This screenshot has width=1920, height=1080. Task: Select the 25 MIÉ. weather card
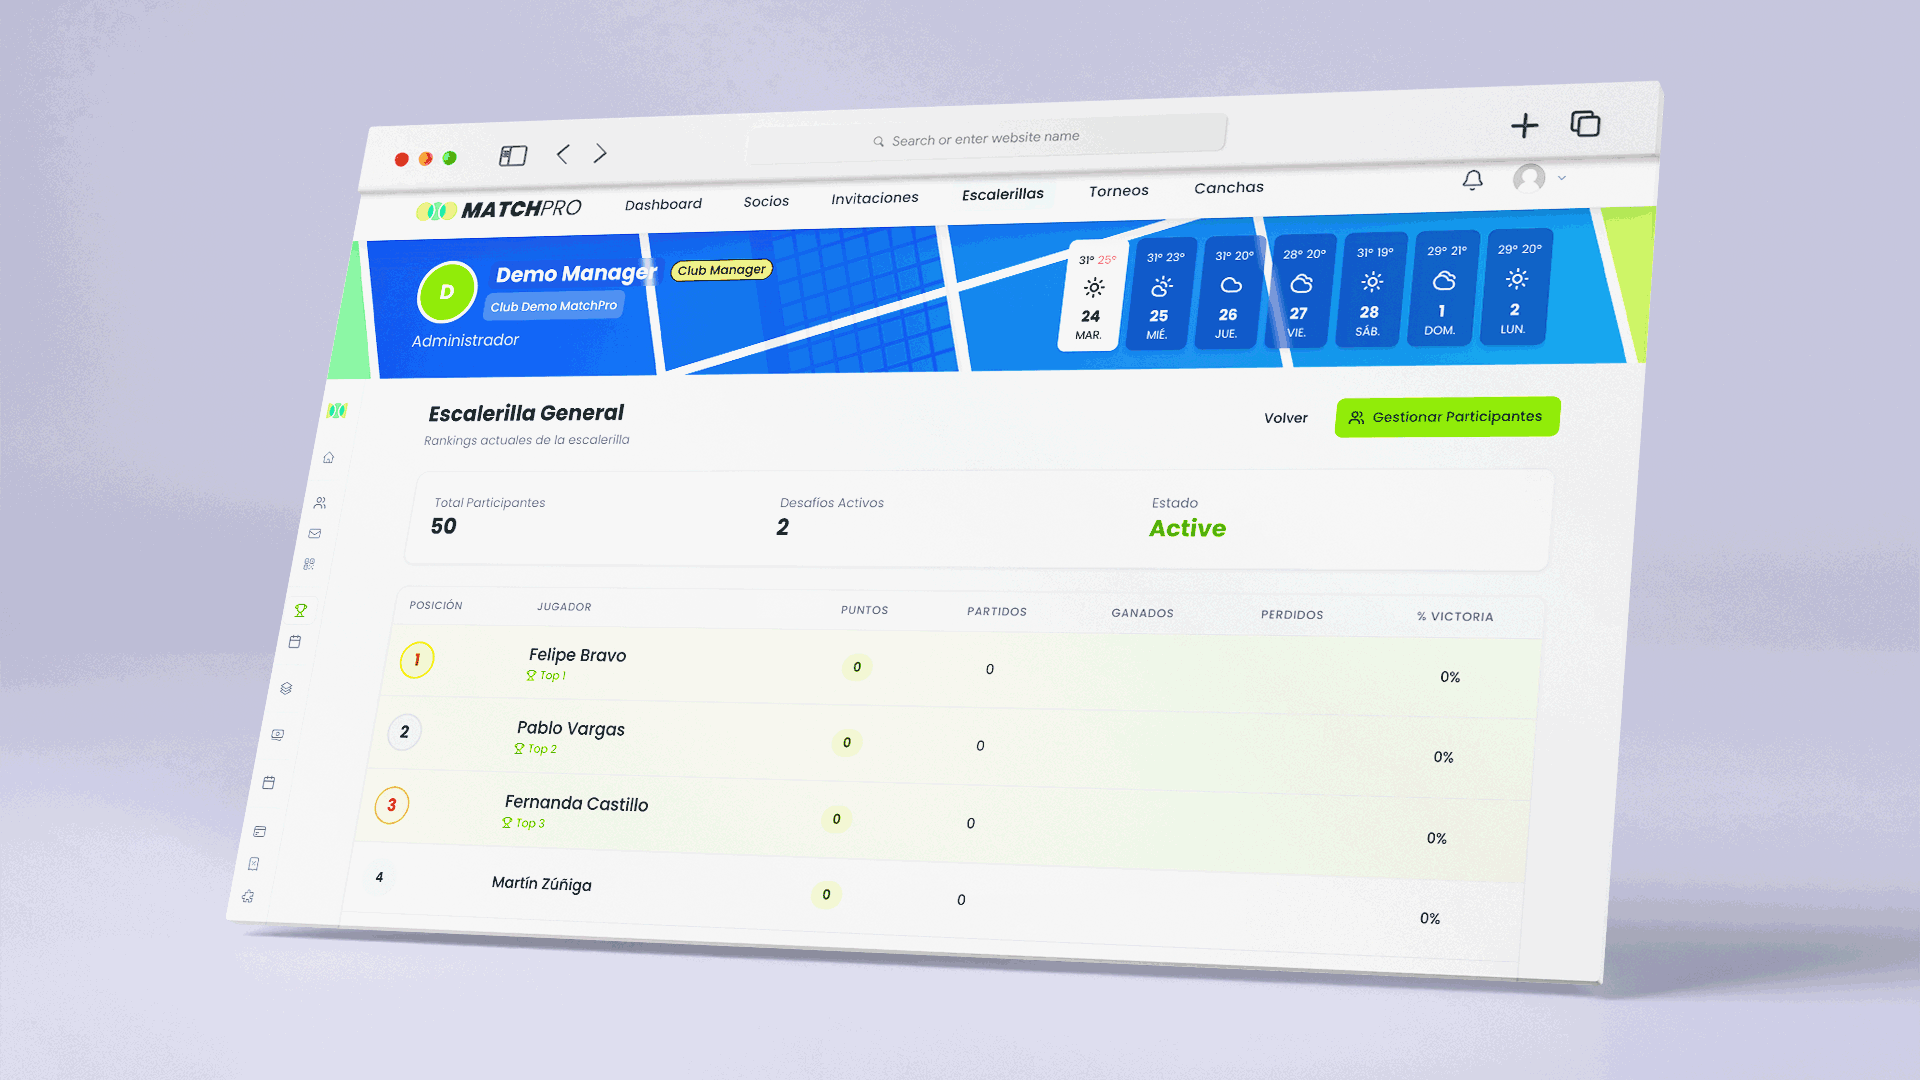[x=1159, y=294]
